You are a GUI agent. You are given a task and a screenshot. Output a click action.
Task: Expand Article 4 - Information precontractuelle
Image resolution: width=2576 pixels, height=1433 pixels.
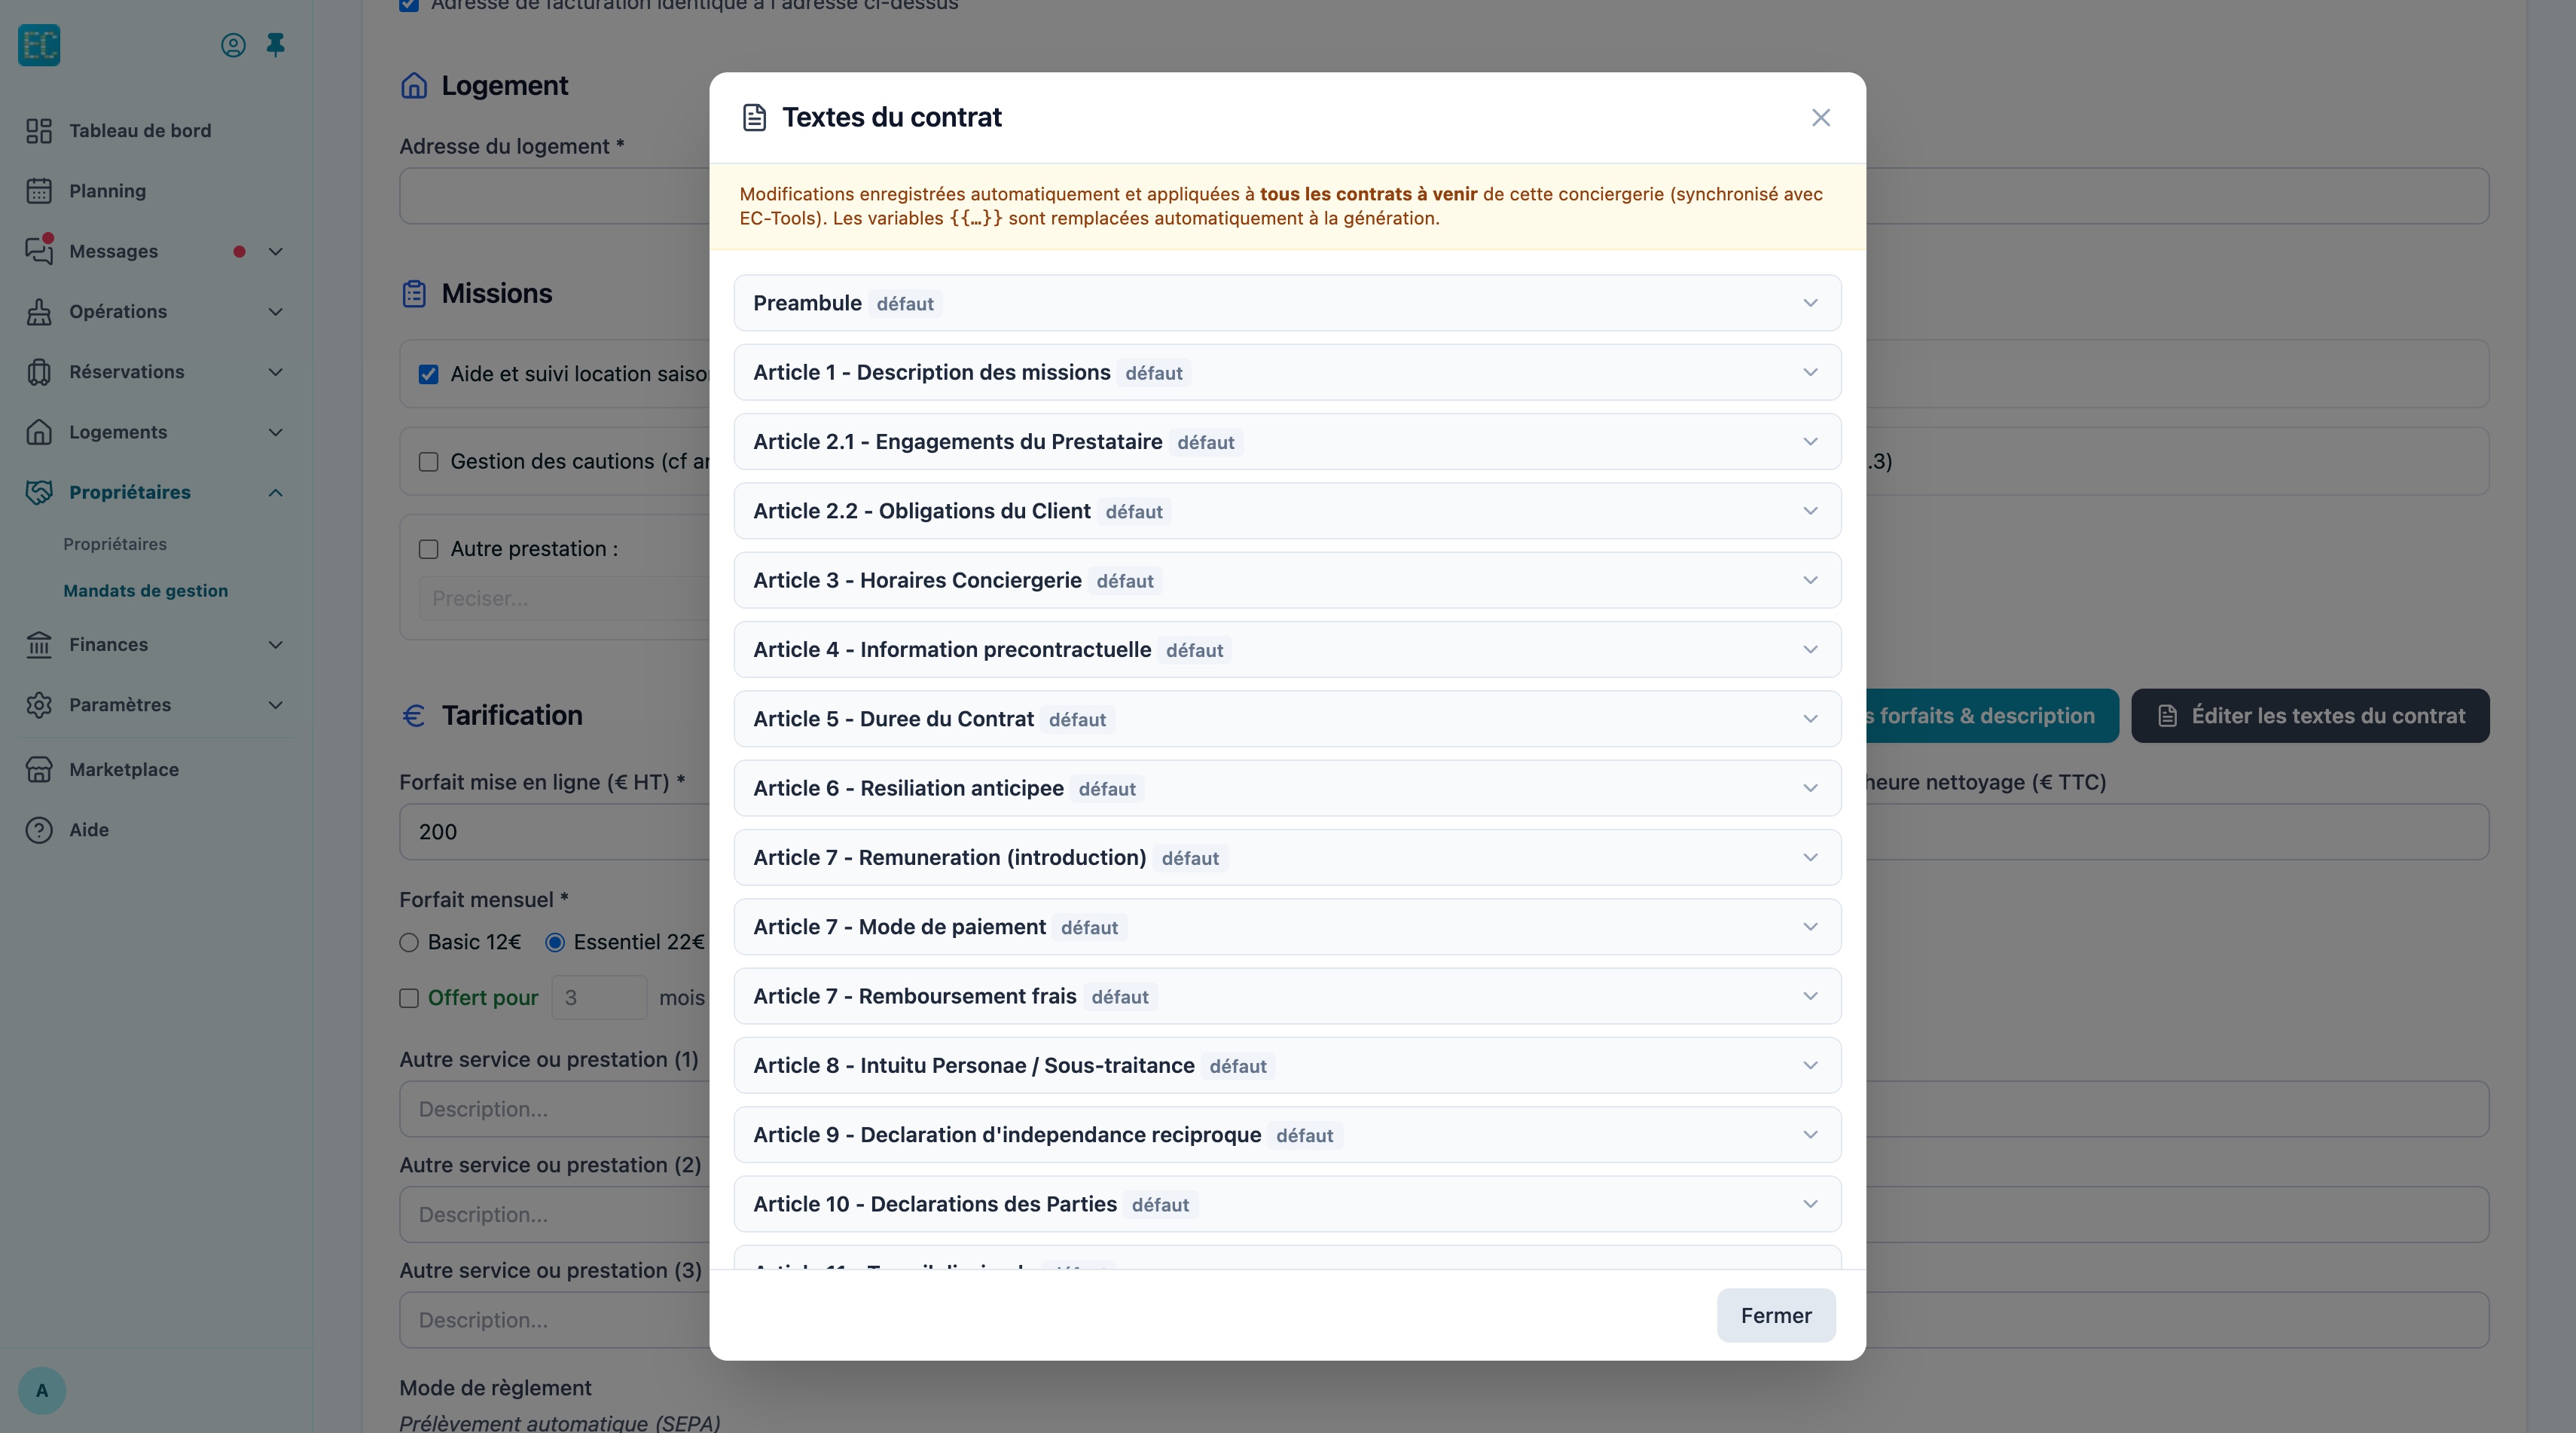[x=1287, y=650]
